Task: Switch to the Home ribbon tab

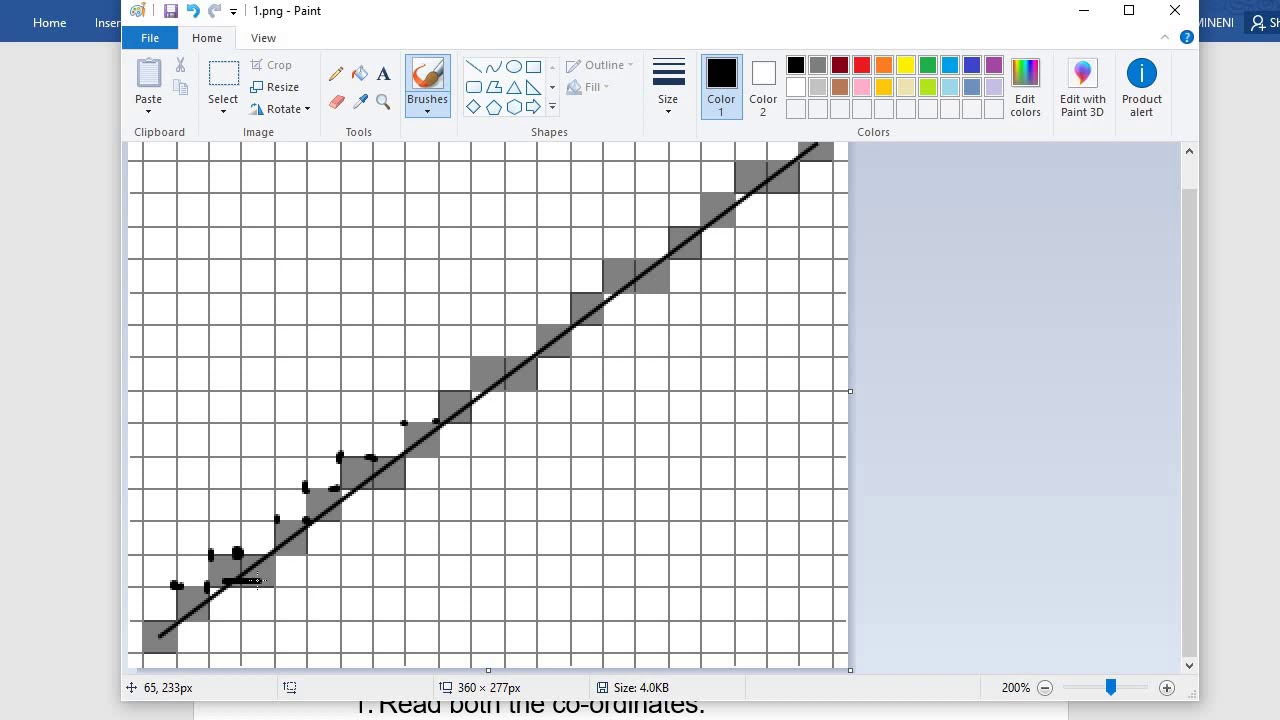Action: point(207,38)
